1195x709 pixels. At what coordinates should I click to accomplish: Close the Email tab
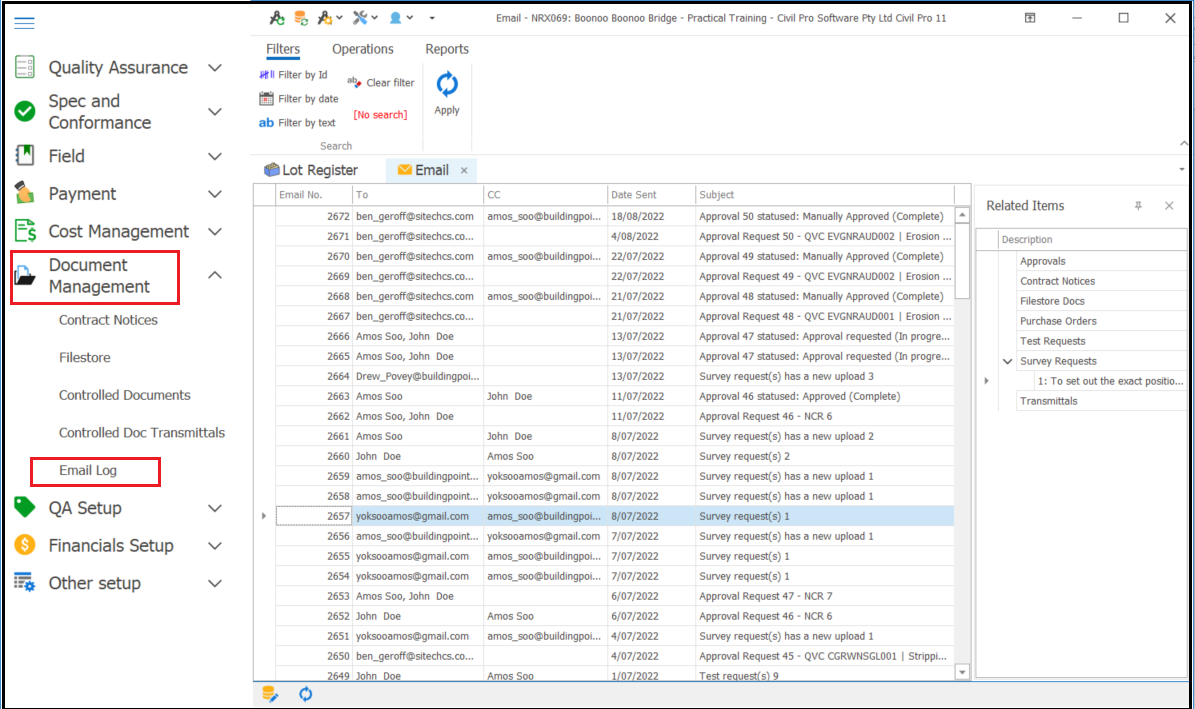pyautogui.click(x=464, y=171)
